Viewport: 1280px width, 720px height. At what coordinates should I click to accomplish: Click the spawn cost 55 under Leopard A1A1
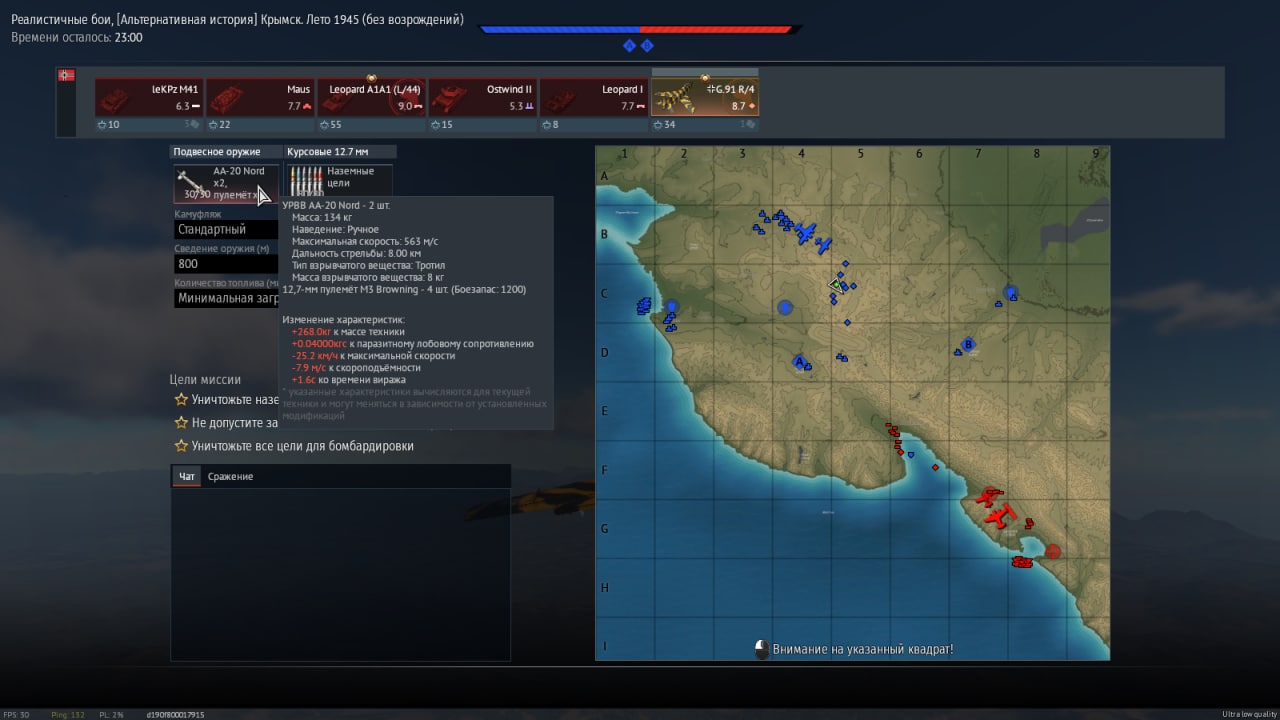tap(332, 125)
